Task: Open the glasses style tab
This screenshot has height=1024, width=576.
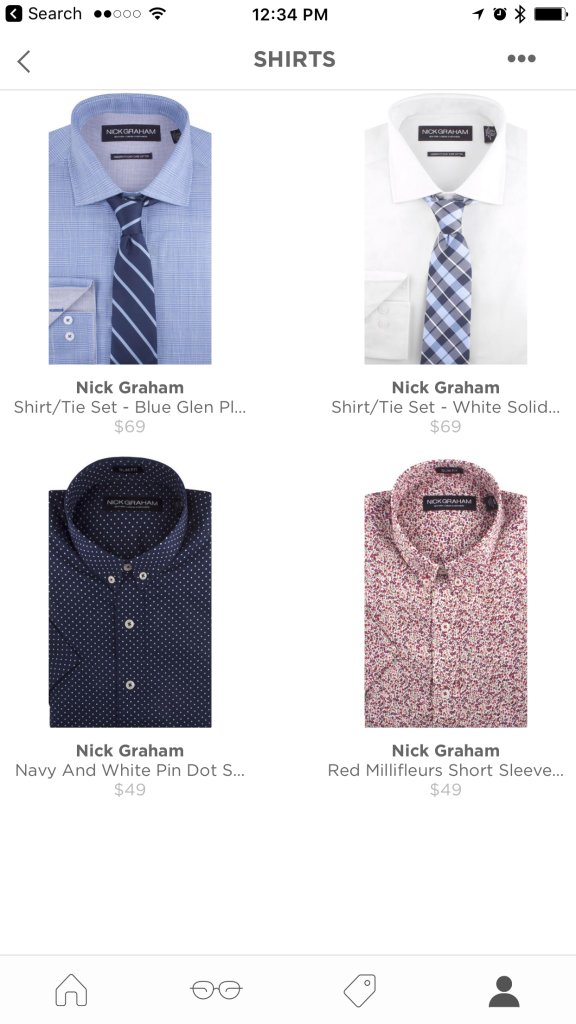Action: click(216, 989)
